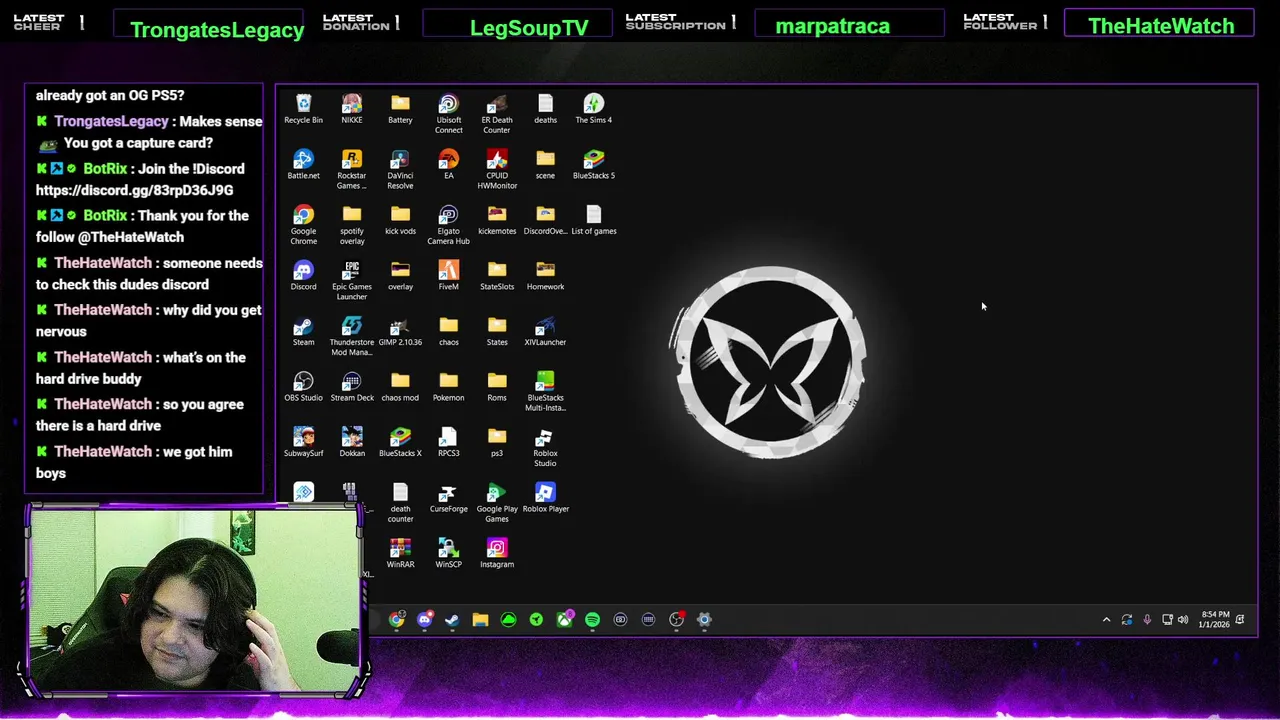This screenshot has height=720, width=1280.
Task: Launch Ubisoft Connect from the desktop
Action: [x=448, y=114]
